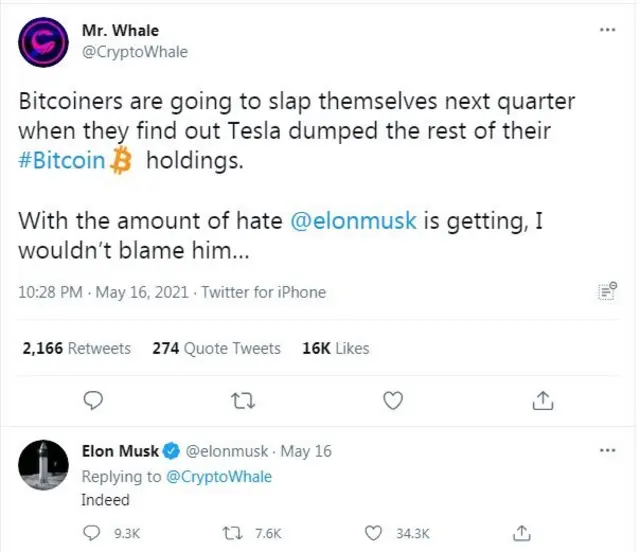Screen dimensions: 640x552
Task: Reply to Elon Musk's Indeed tweet
Action: point(94,533)
